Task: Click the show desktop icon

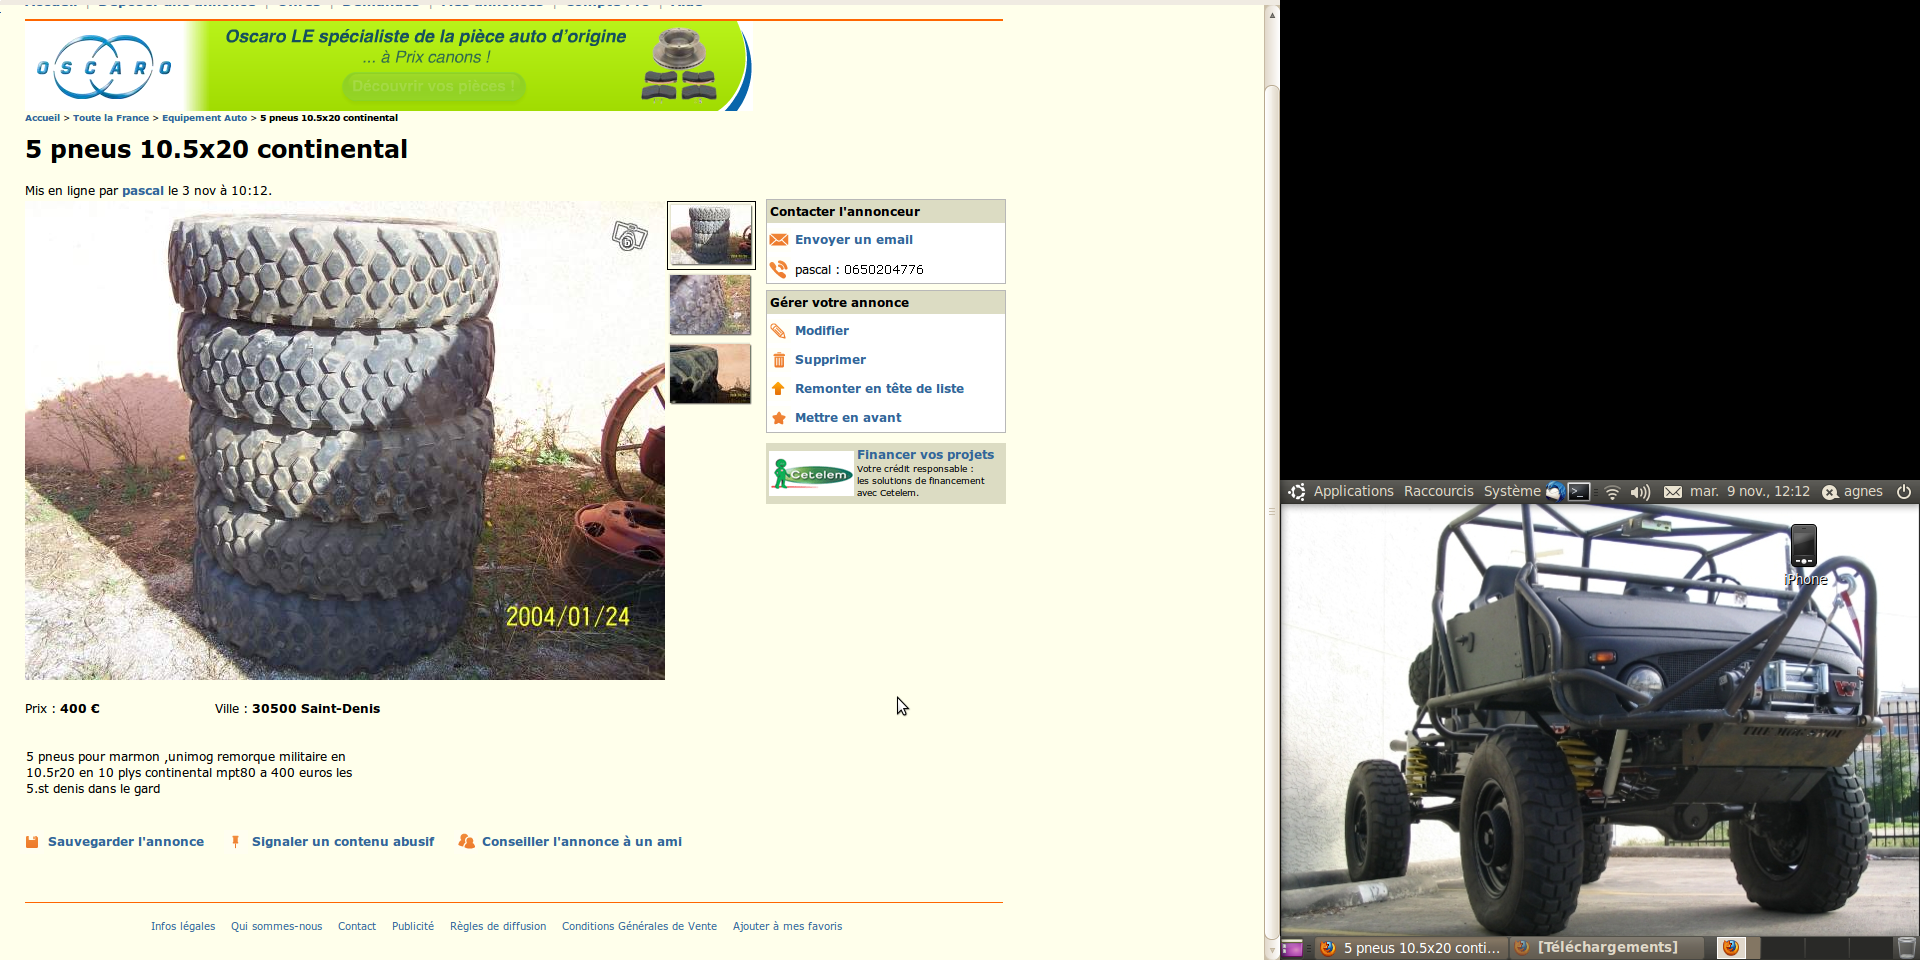Action: pyautogui.click(x=1292, y=947)
